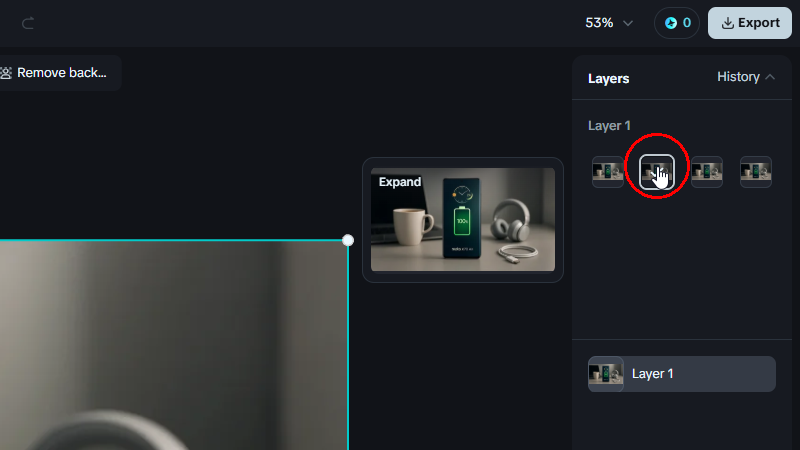The image size is (800, 450).
Task: Click the Export button
Action: (x=749, y=23)
